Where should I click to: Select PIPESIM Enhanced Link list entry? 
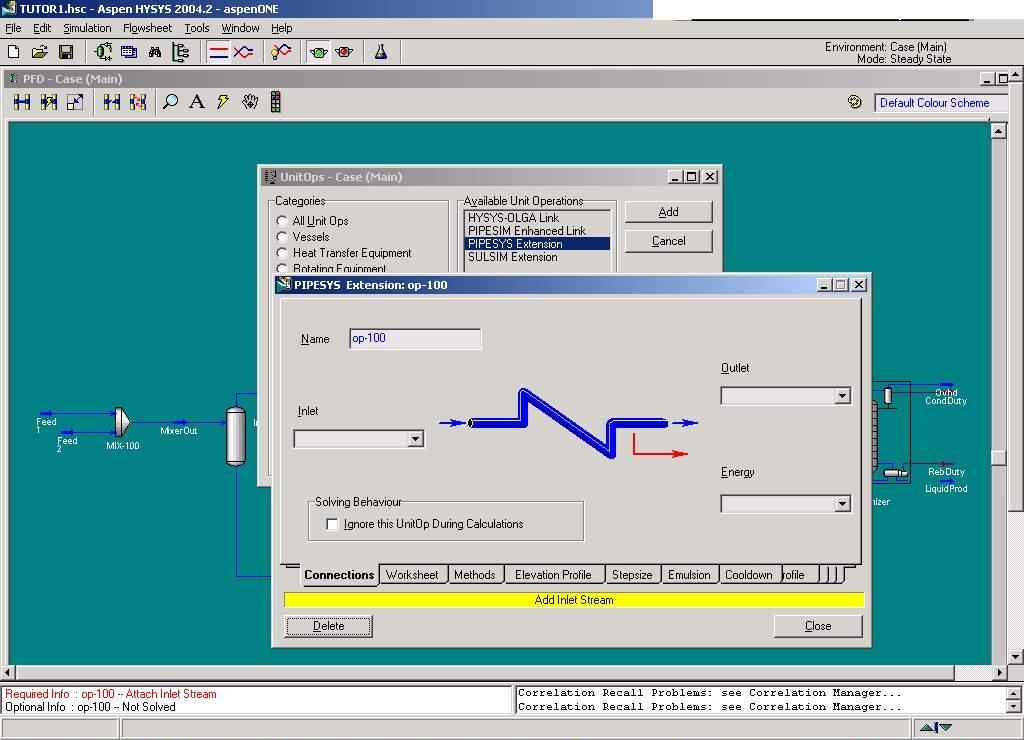point(537,231)
